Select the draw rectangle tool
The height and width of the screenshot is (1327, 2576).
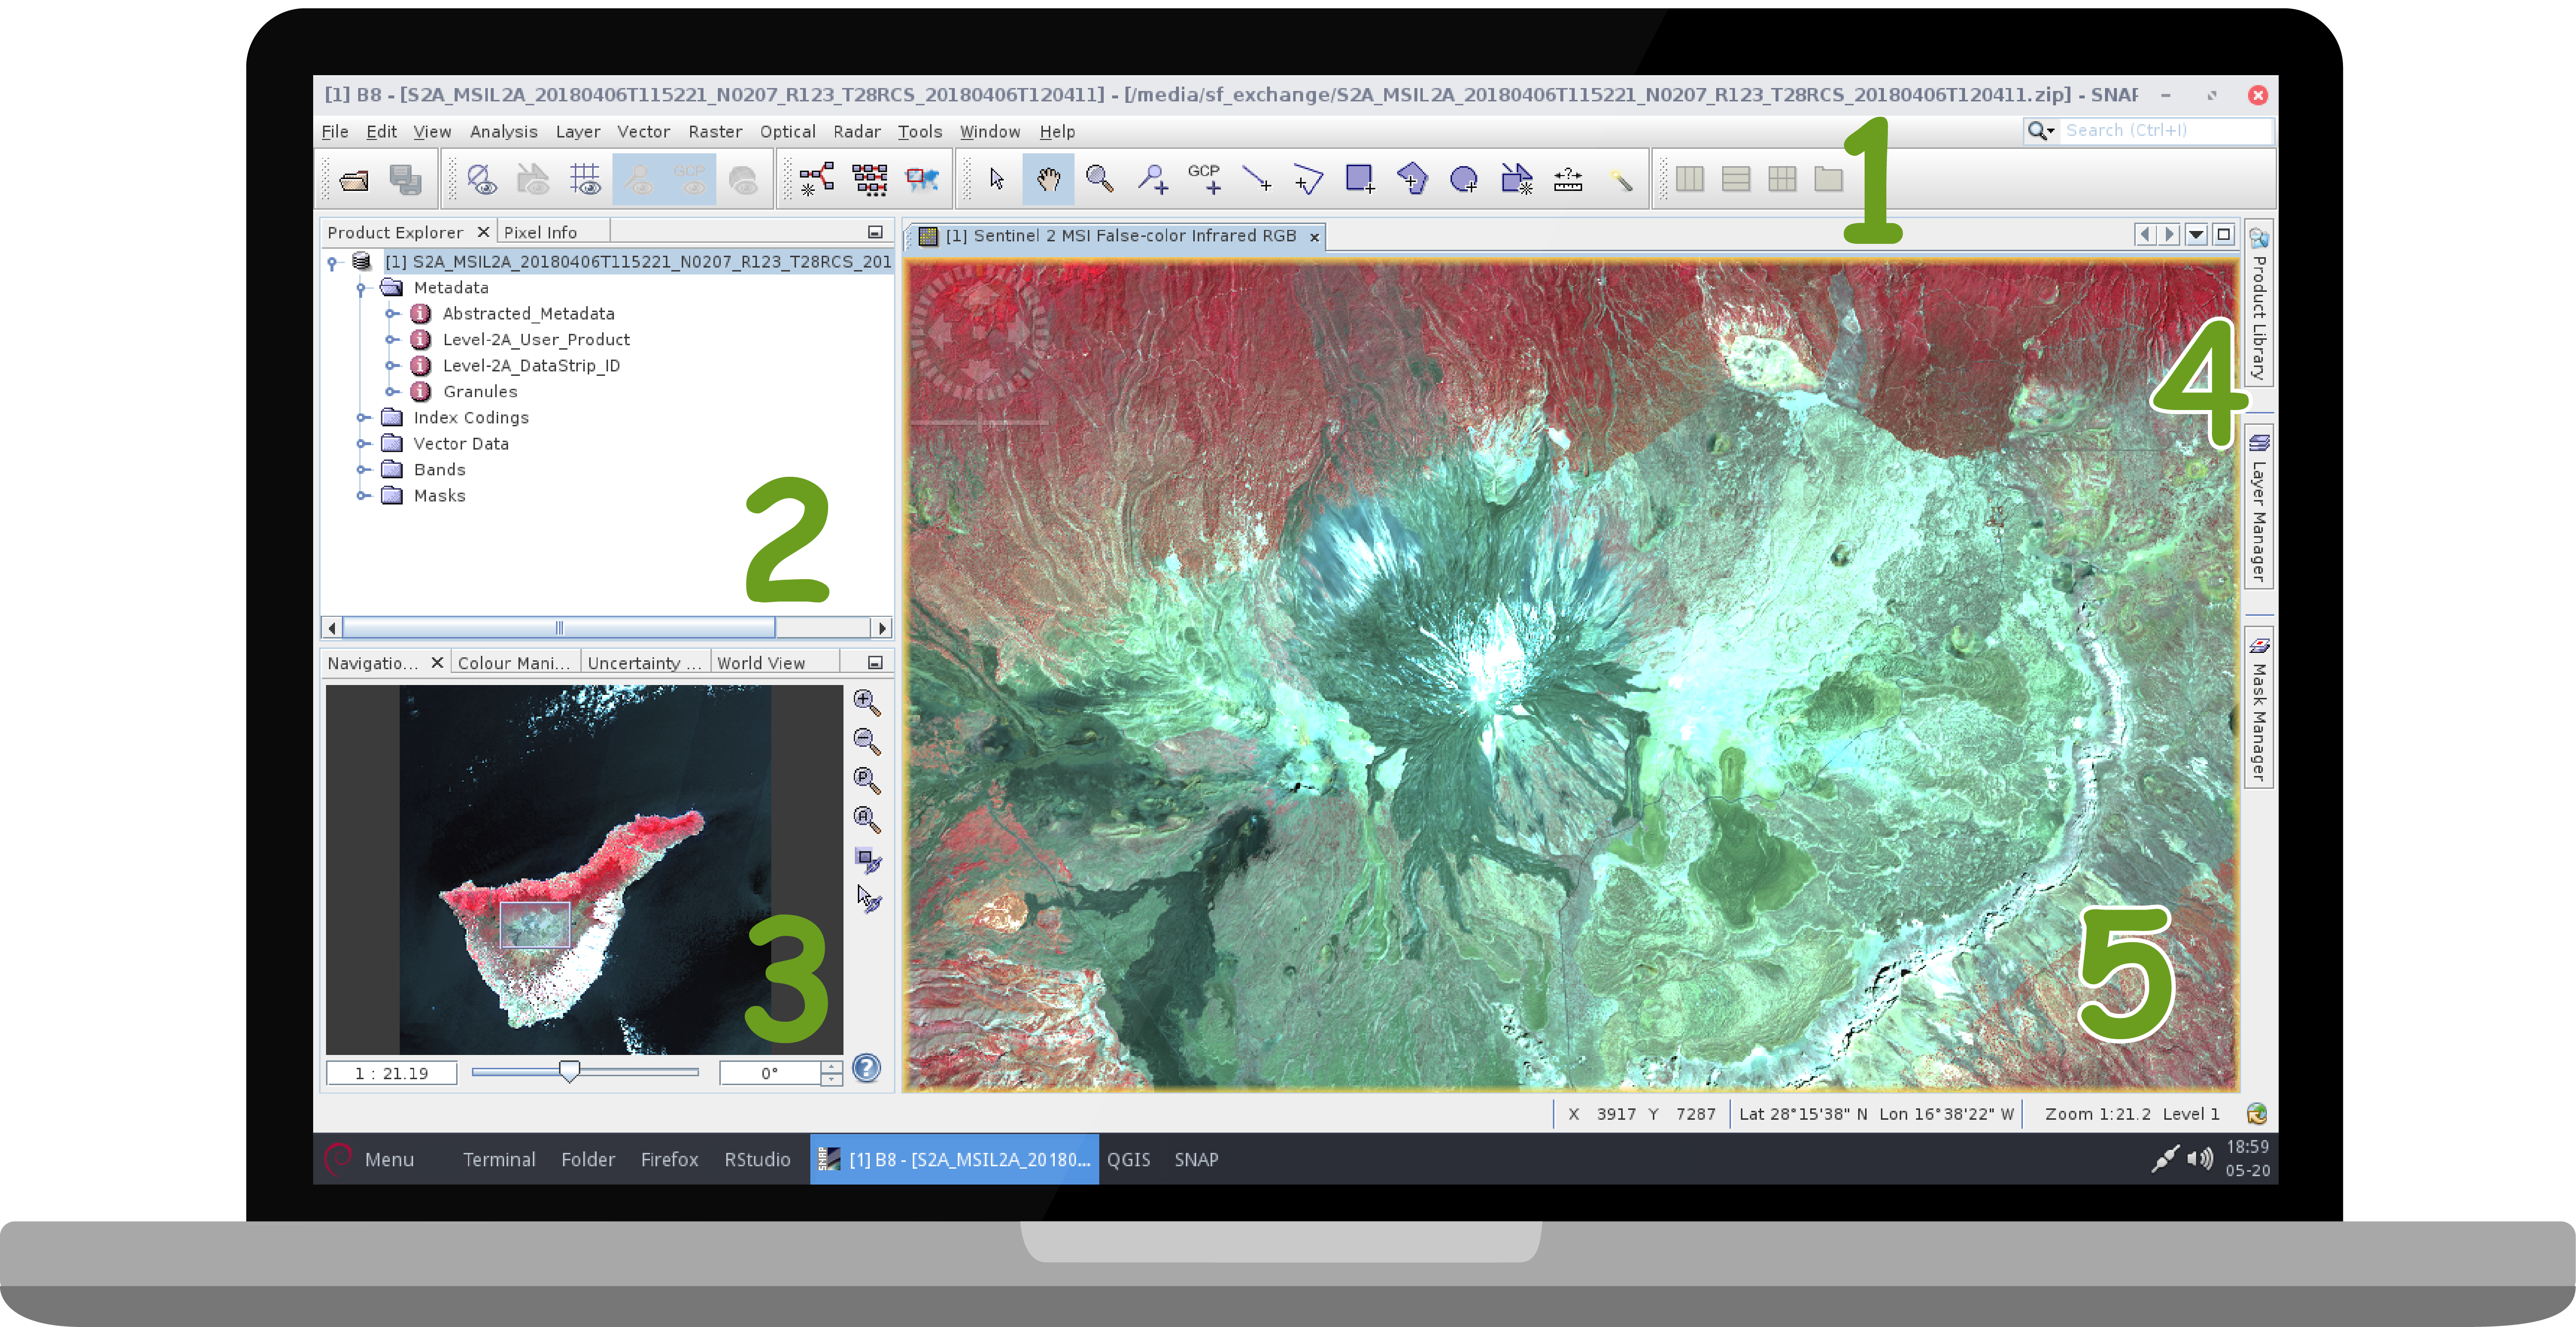1359,180
